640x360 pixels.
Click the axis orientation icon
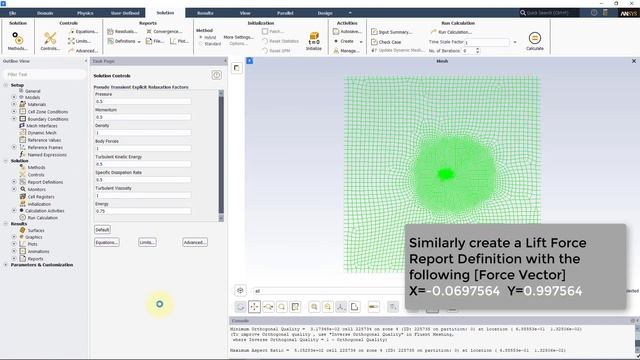341,307
